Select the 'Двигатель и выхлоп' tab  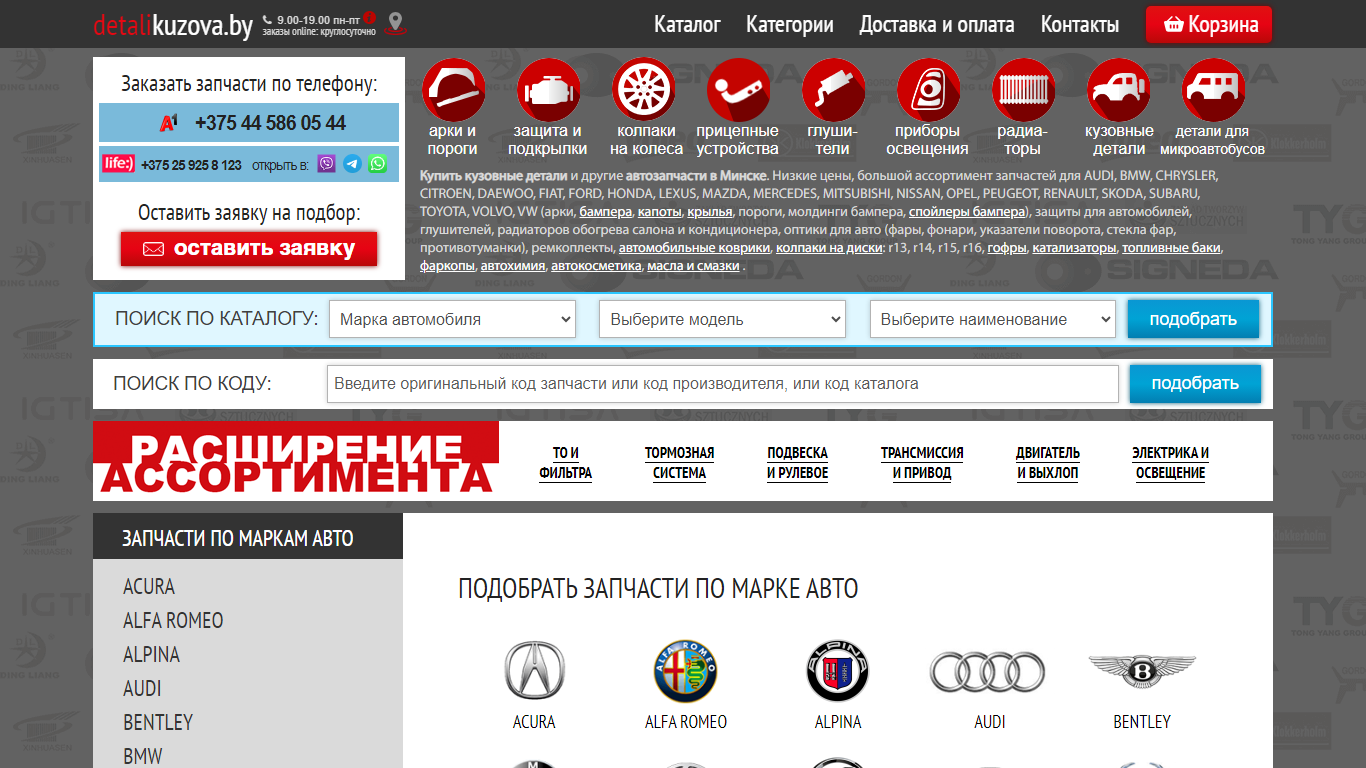coord(1048,463)
